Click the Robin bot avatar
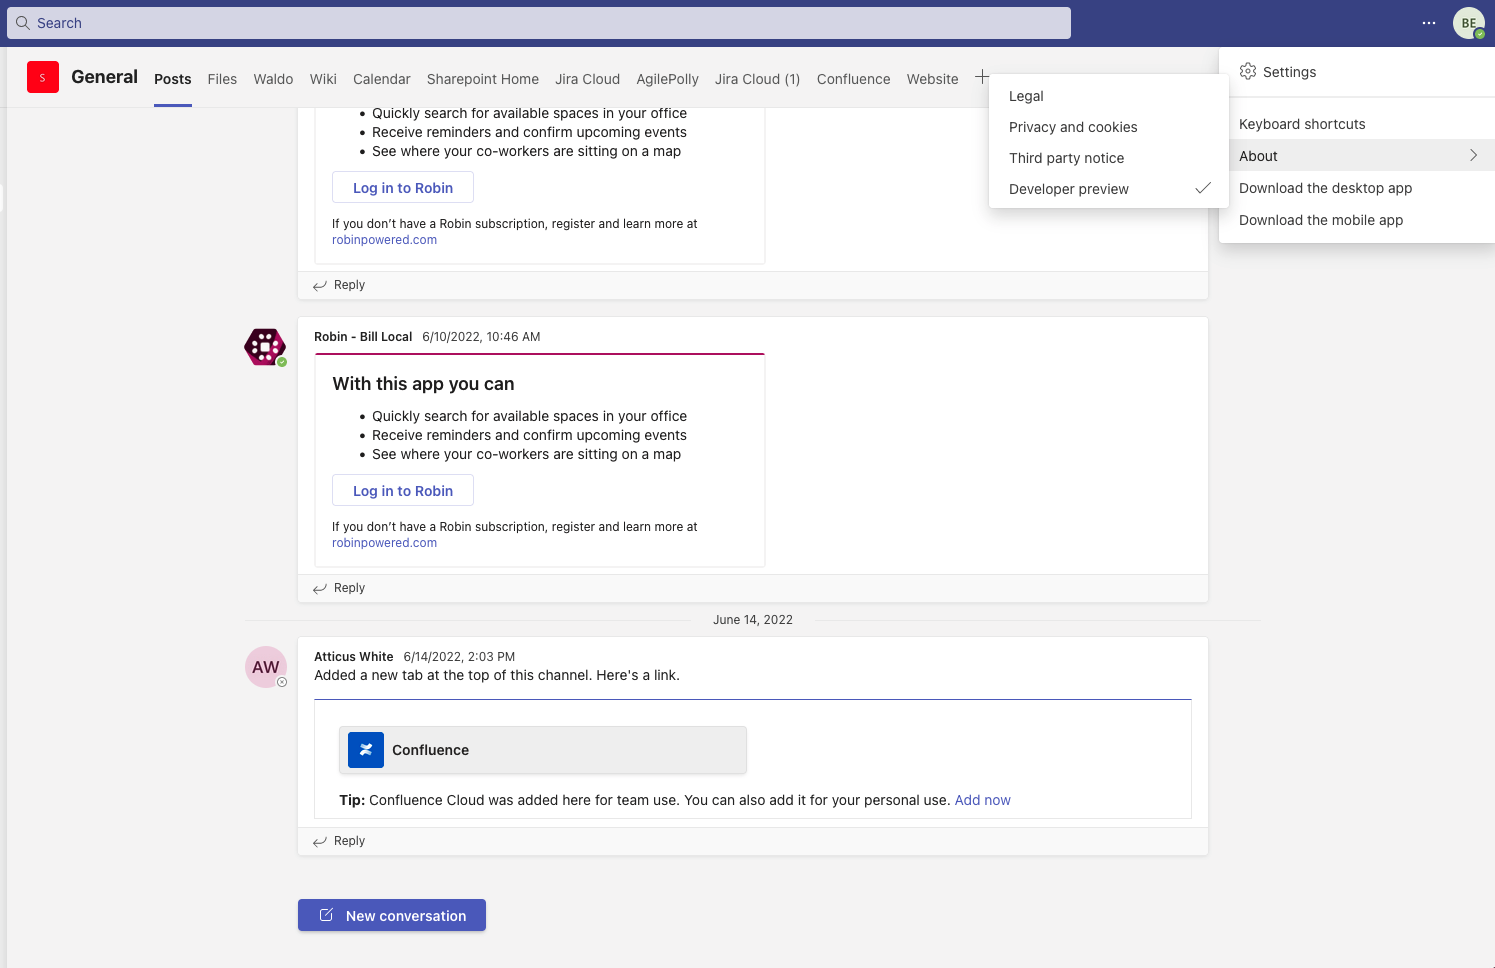This screenshot has width=1495, height=968. [x=265, y=346]
